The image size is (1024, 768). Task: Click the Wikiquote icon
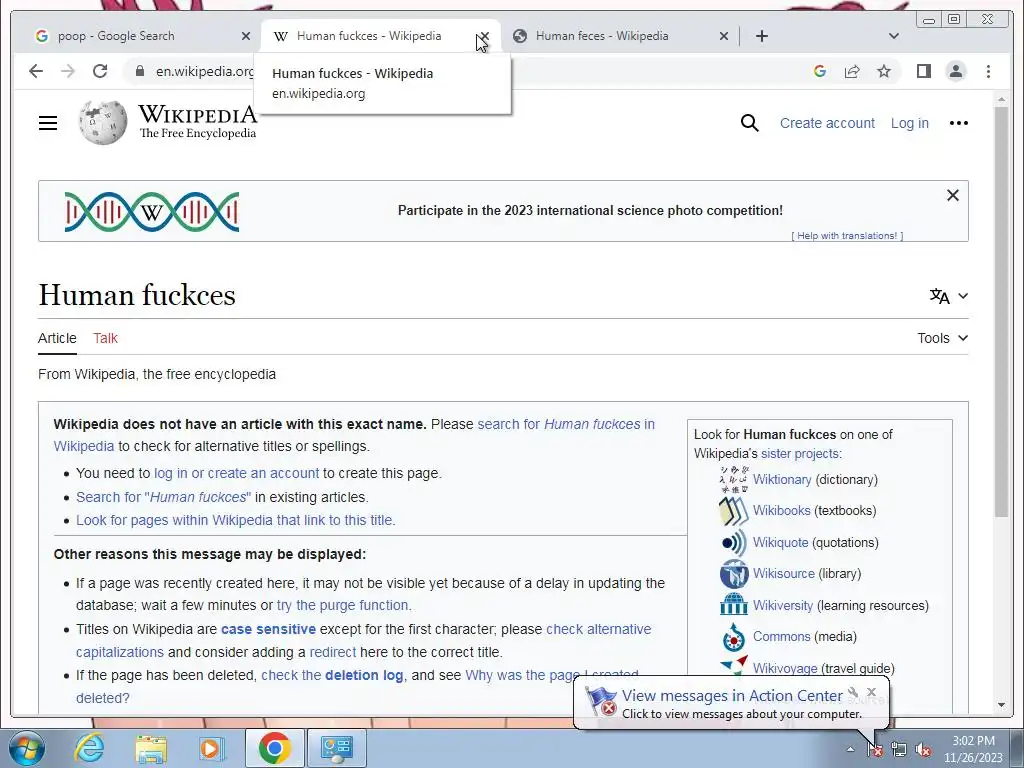point(733,543)
